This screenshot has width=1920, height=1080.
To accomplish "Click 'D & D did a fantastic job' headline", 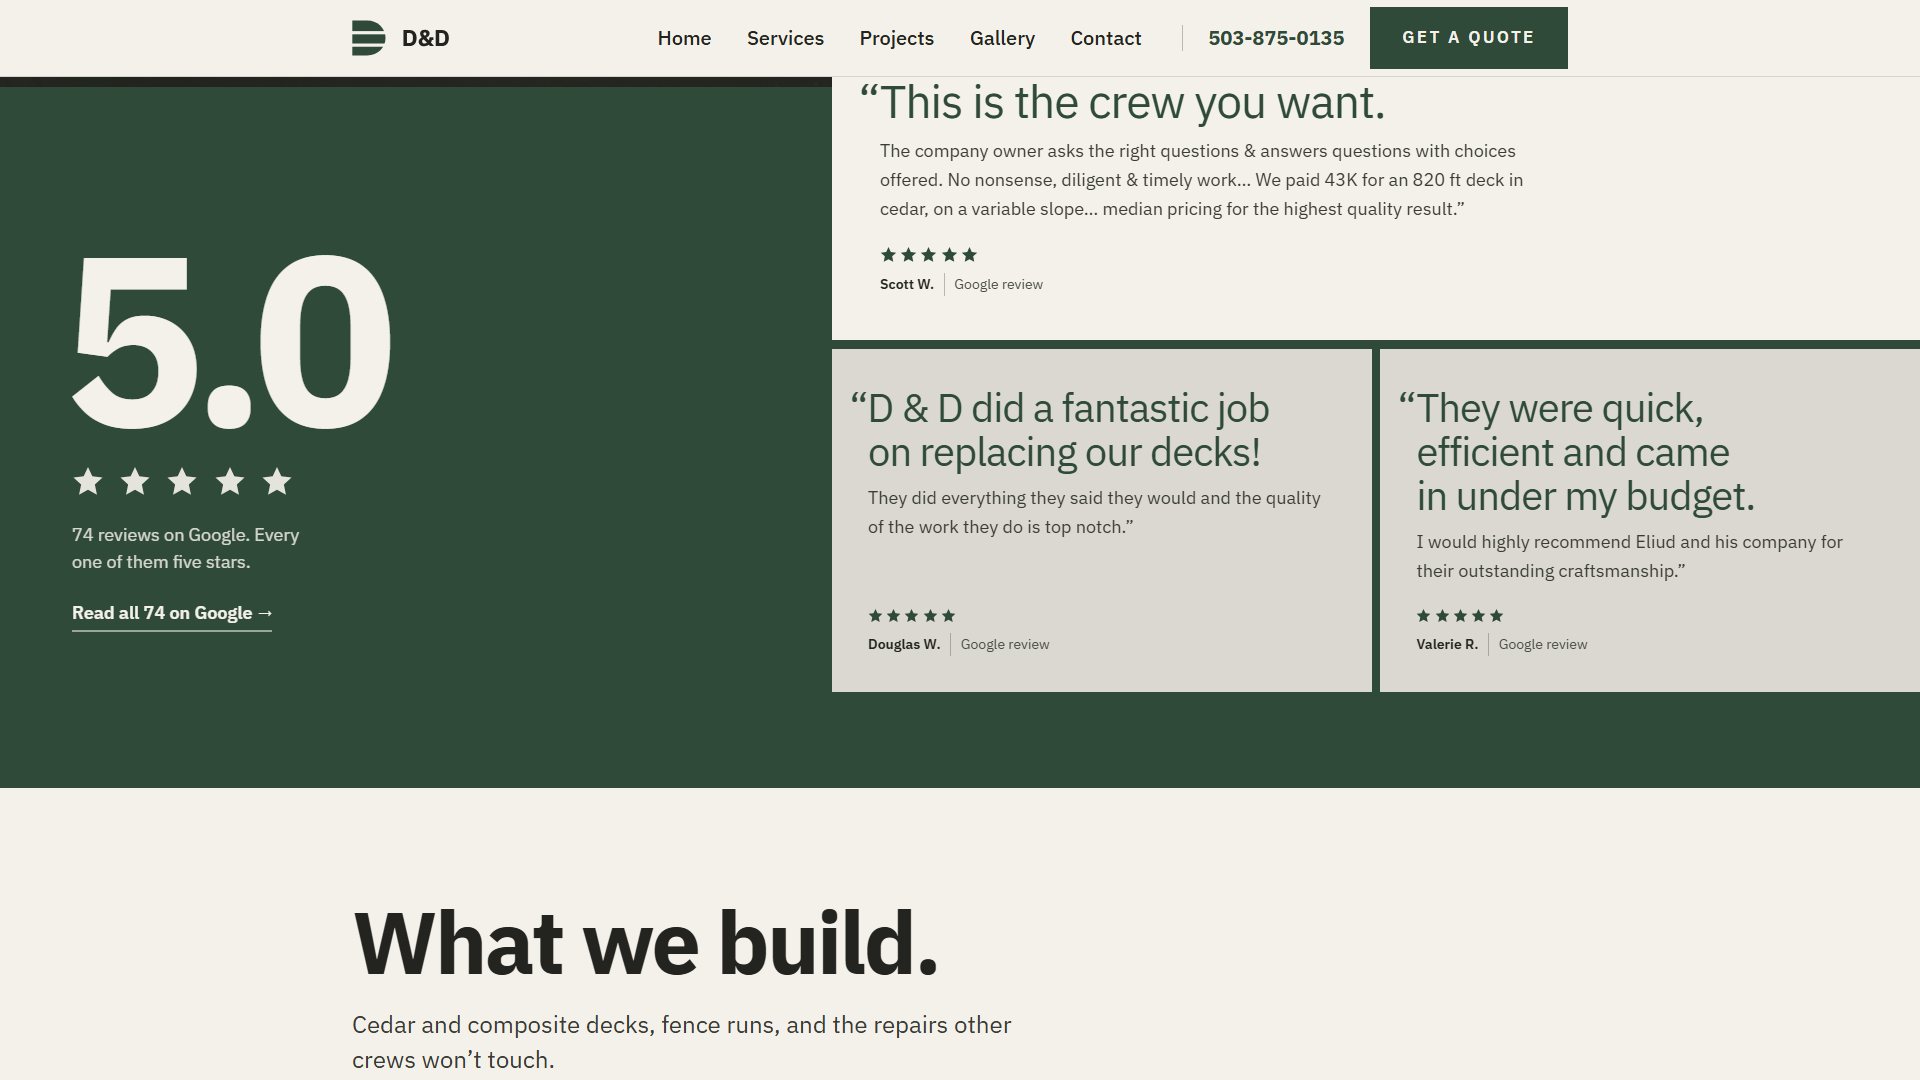I will coord(1060,430).
